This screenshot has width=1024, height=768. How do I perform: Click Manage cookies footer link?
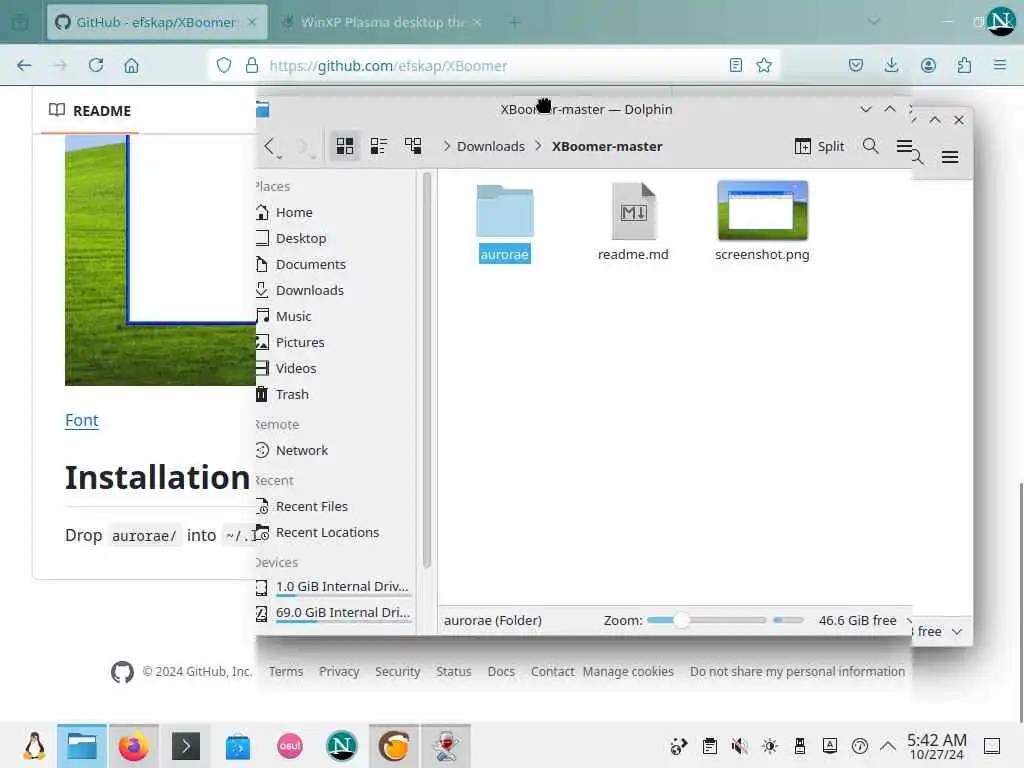[628, 671]
